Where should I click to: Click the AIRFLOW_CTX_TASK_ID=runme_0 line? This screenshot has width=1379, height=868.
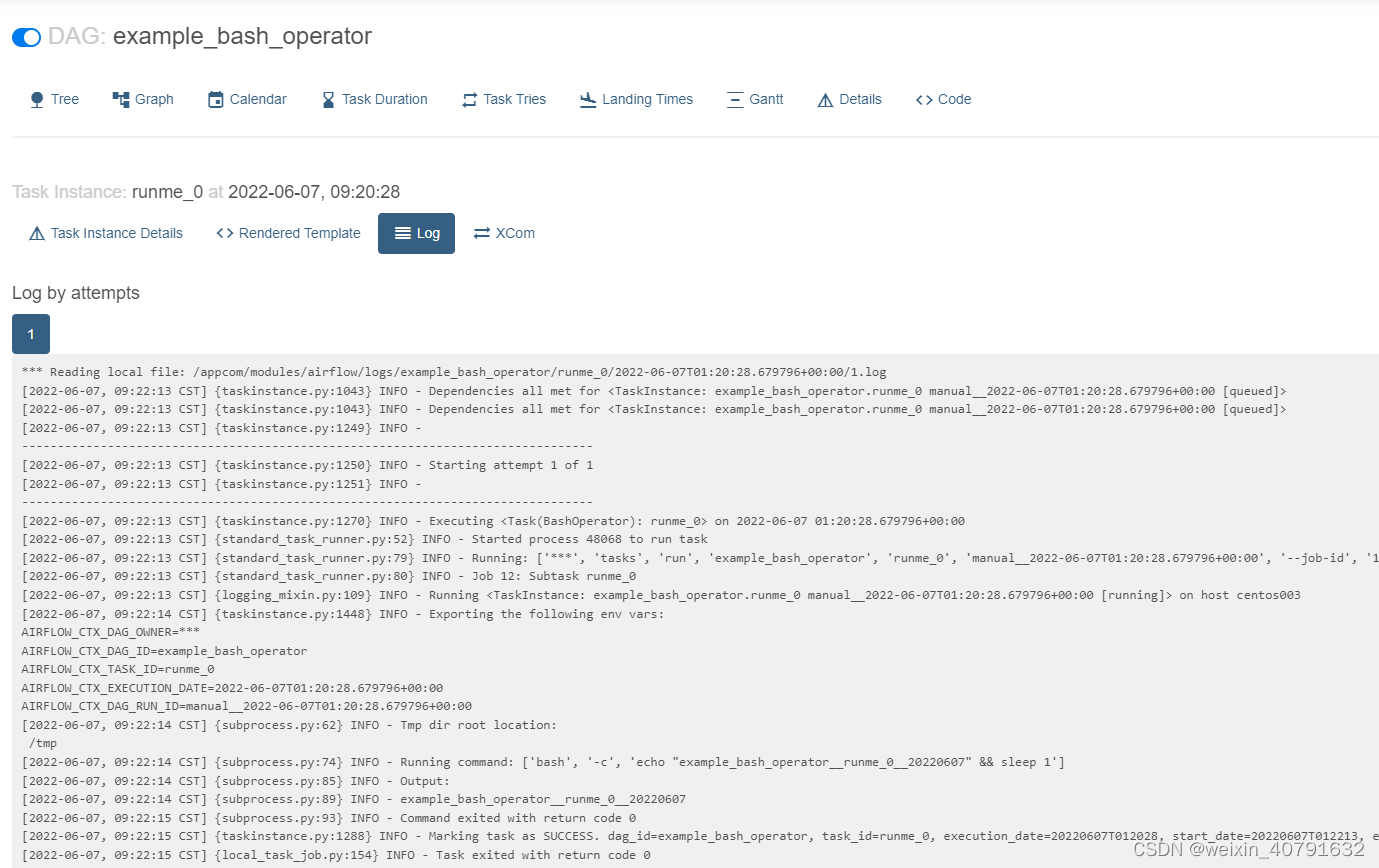(x=118, y=669)
